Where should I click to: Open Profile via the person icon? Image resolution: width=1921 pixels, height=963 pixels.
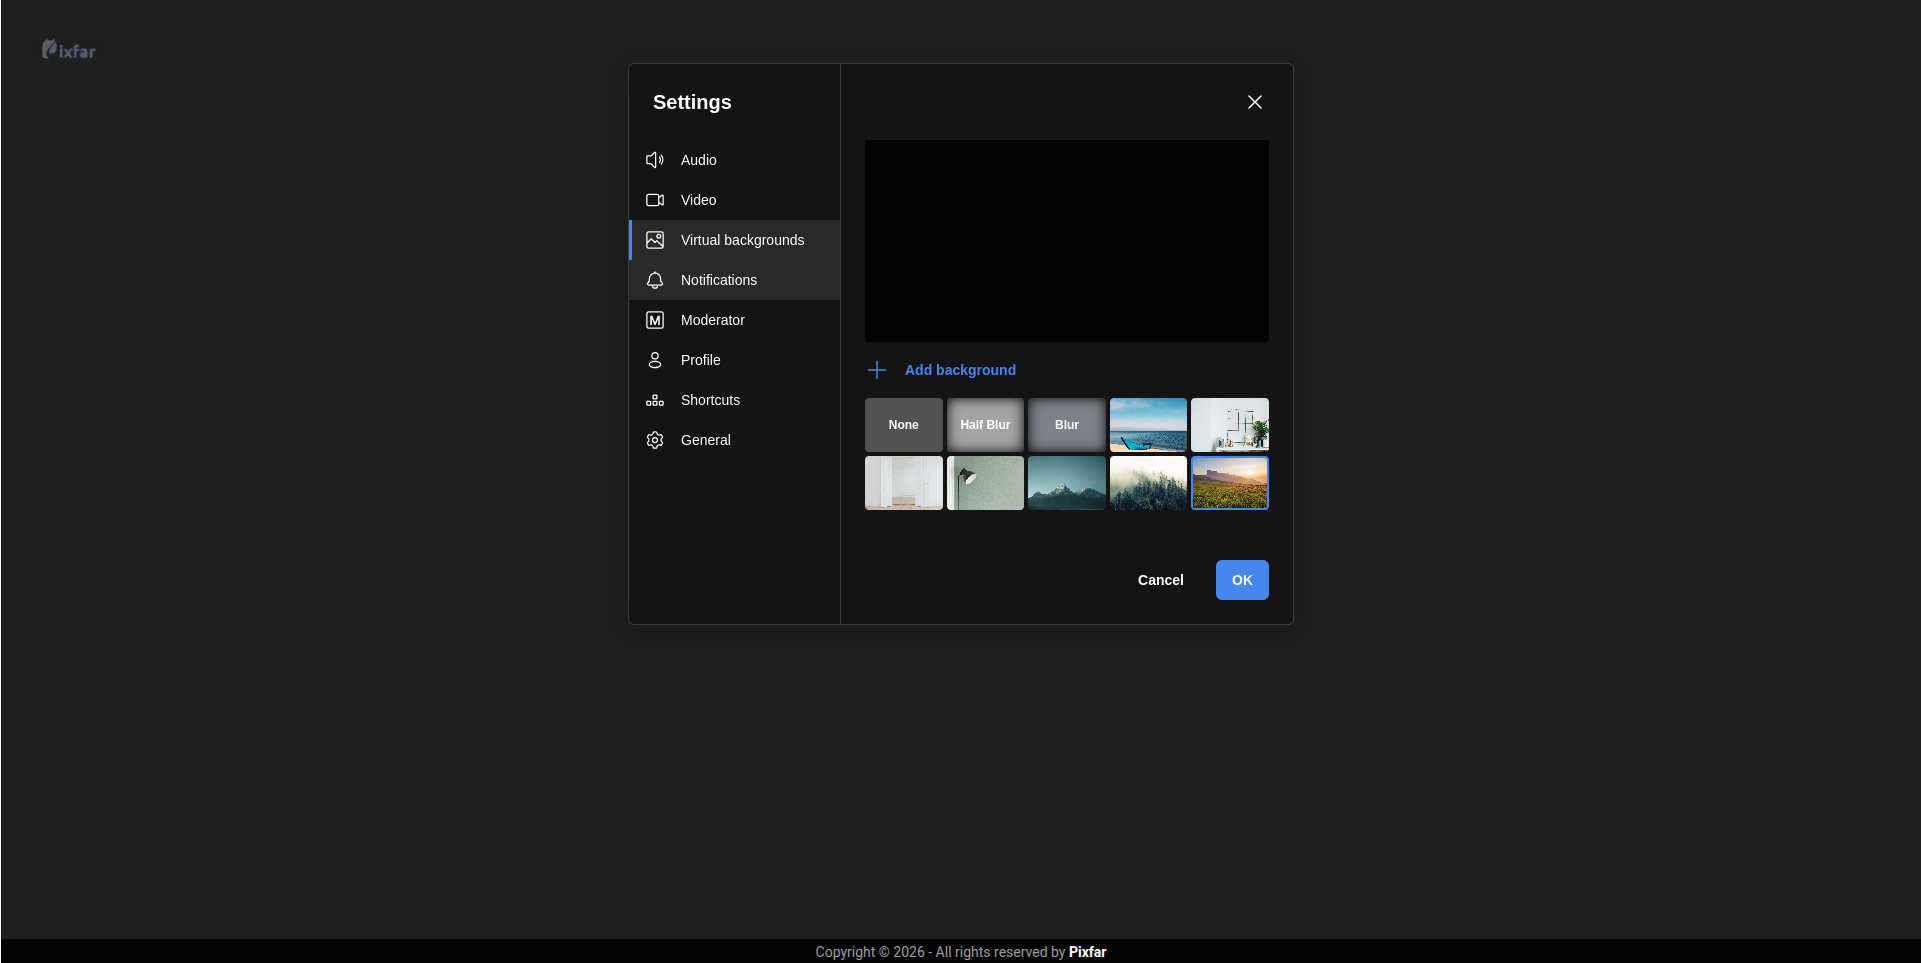tap(654, 360)
